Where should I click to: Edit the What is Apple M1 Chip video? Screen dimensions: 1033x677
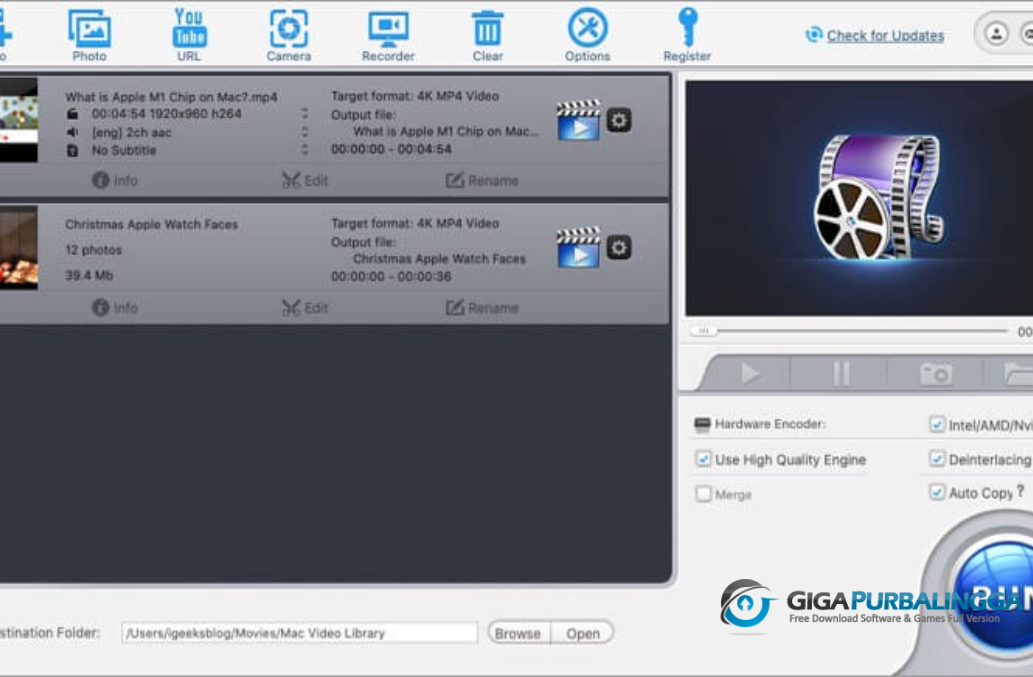(304, 180)
